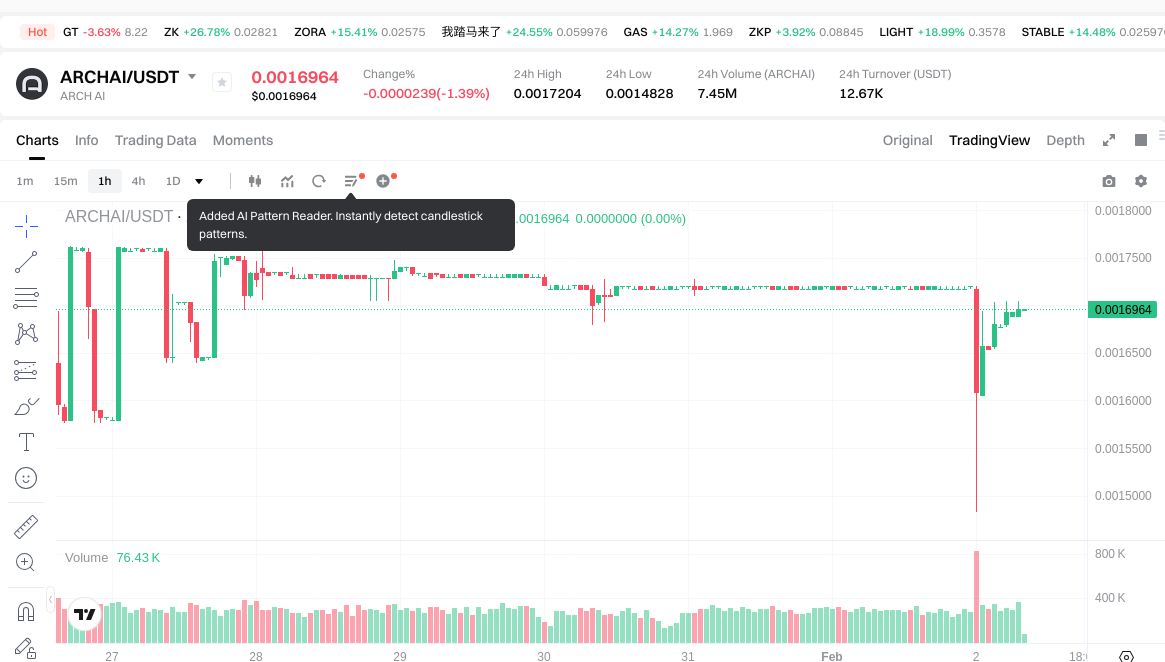Click the ZORA hot ticker link
1165x662 pixels.
[310, 32]
